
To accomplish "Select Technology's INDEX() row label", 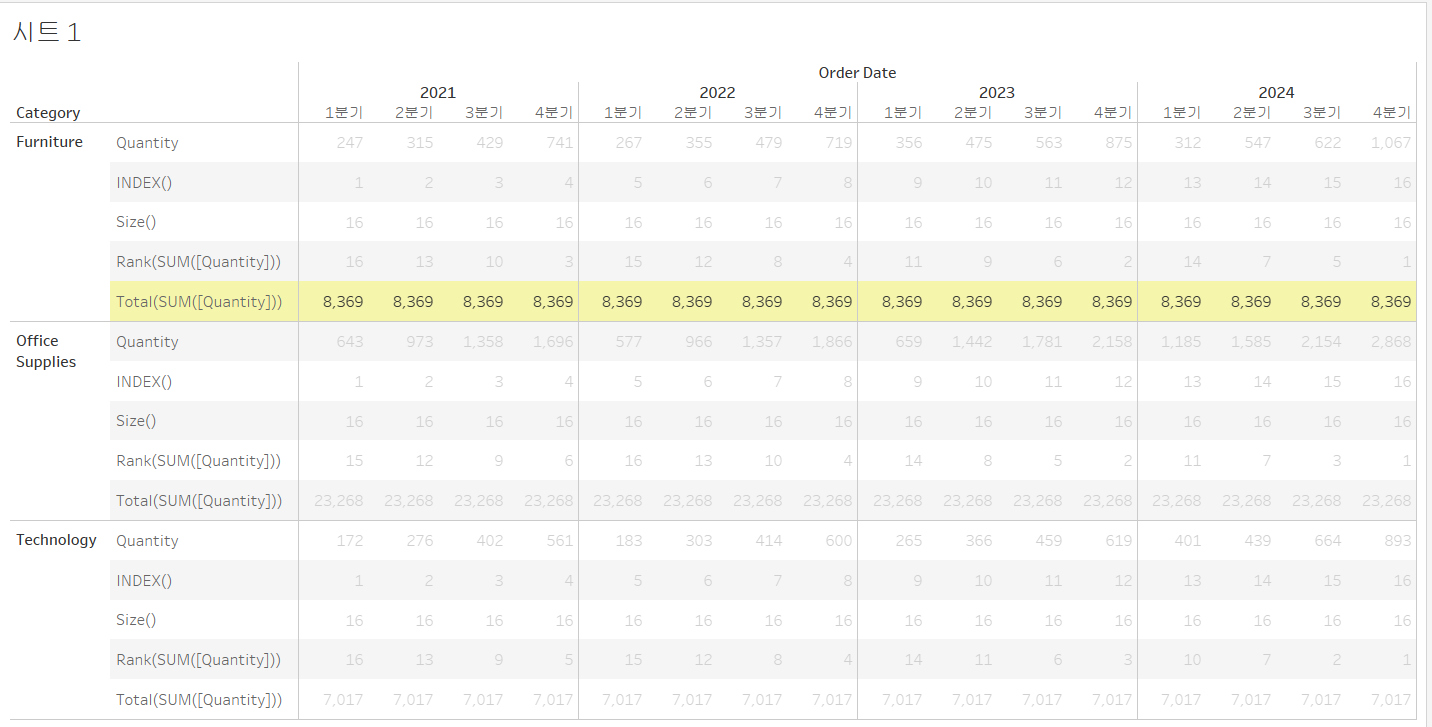I will coord(144,580).
